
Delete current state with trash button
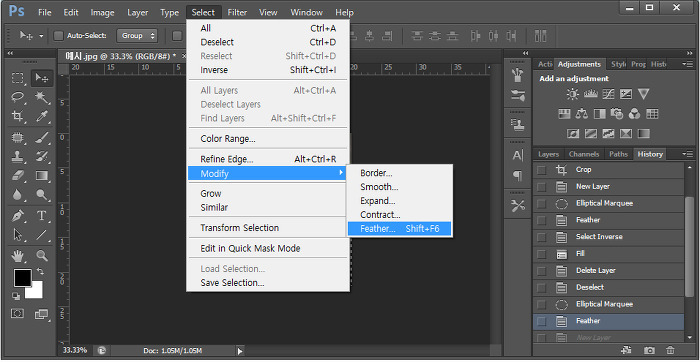pos(670,350)
